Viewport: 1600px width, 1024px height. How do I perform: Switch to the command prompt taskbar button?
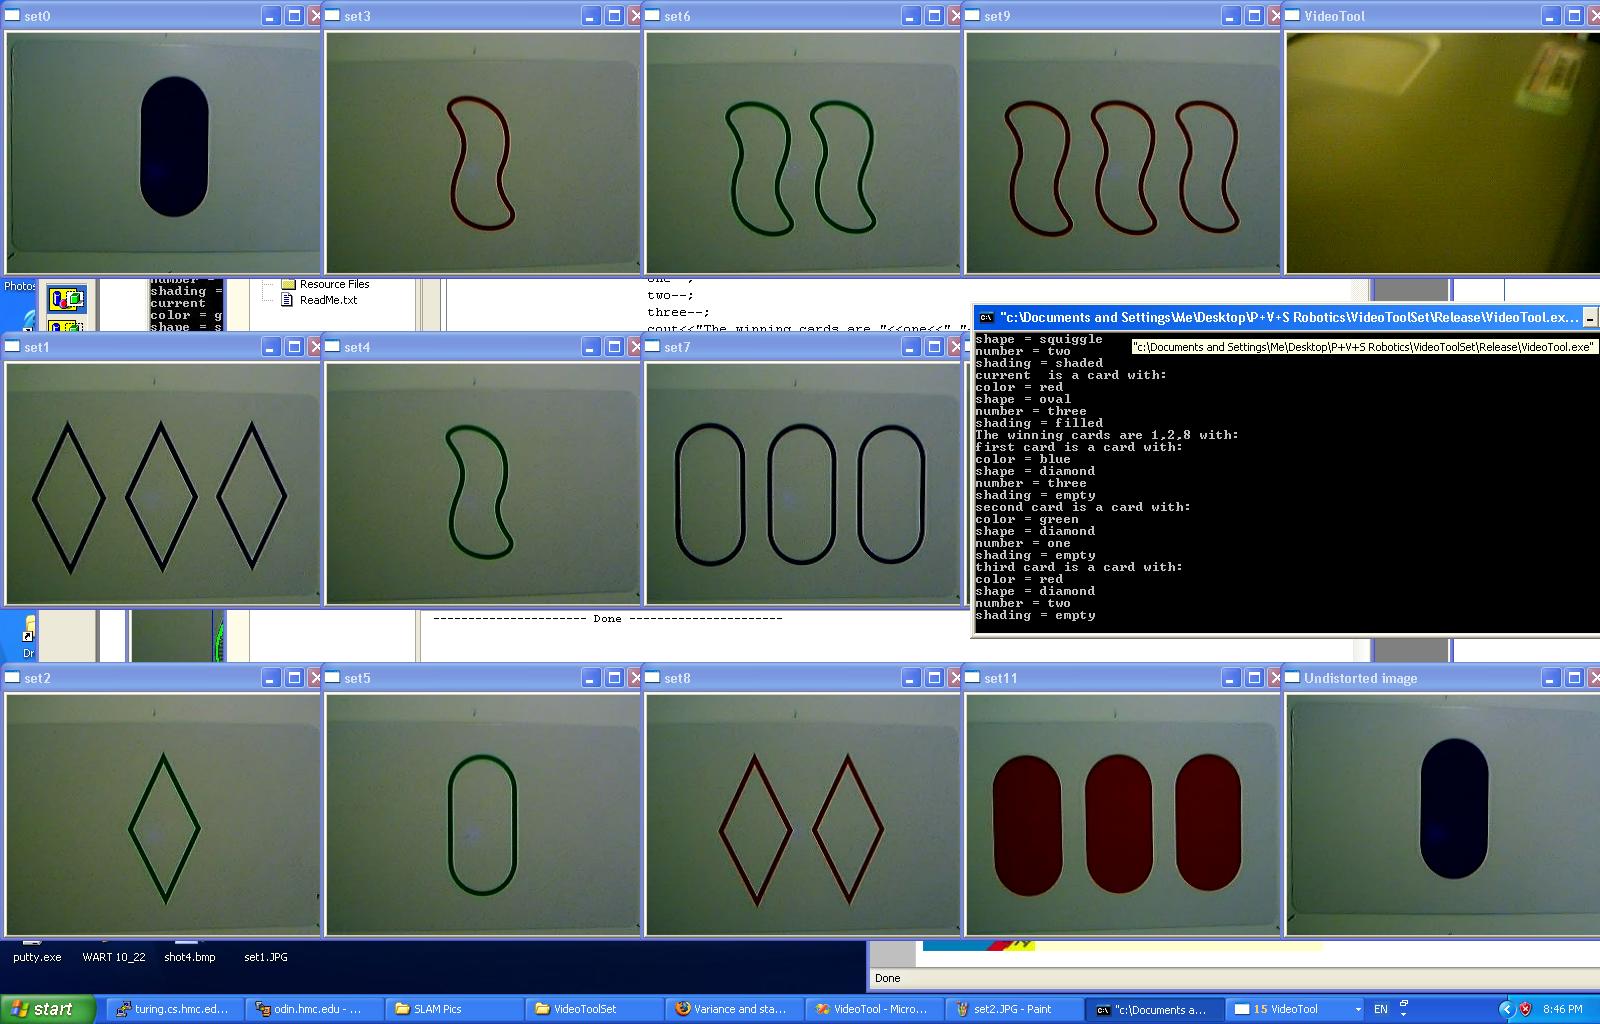pyautogui.click(x=1150, y=1009)
